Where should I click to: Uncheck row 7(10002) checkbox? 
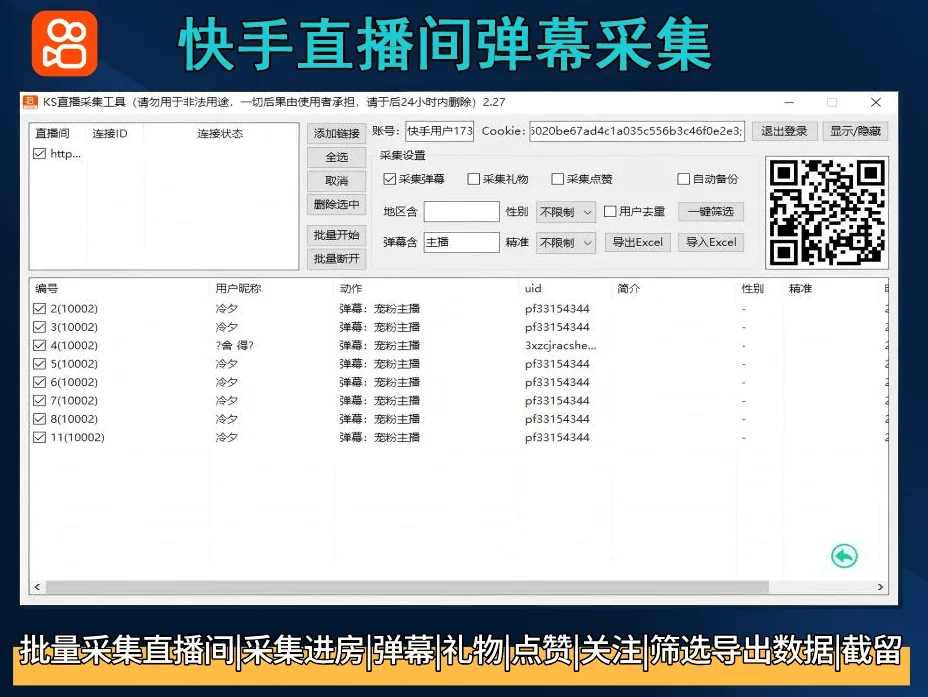point(40,401)
